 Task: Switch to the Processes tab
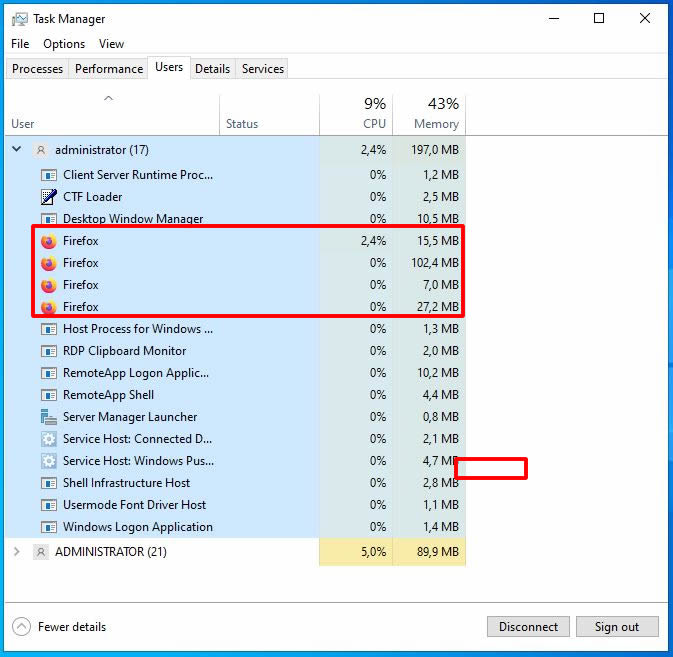37,69
